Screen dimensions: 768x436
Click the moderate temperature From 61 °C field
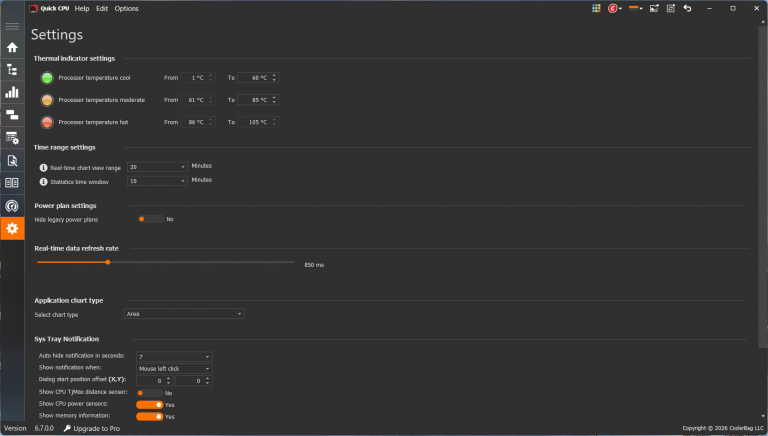click(x=198, y=100)
